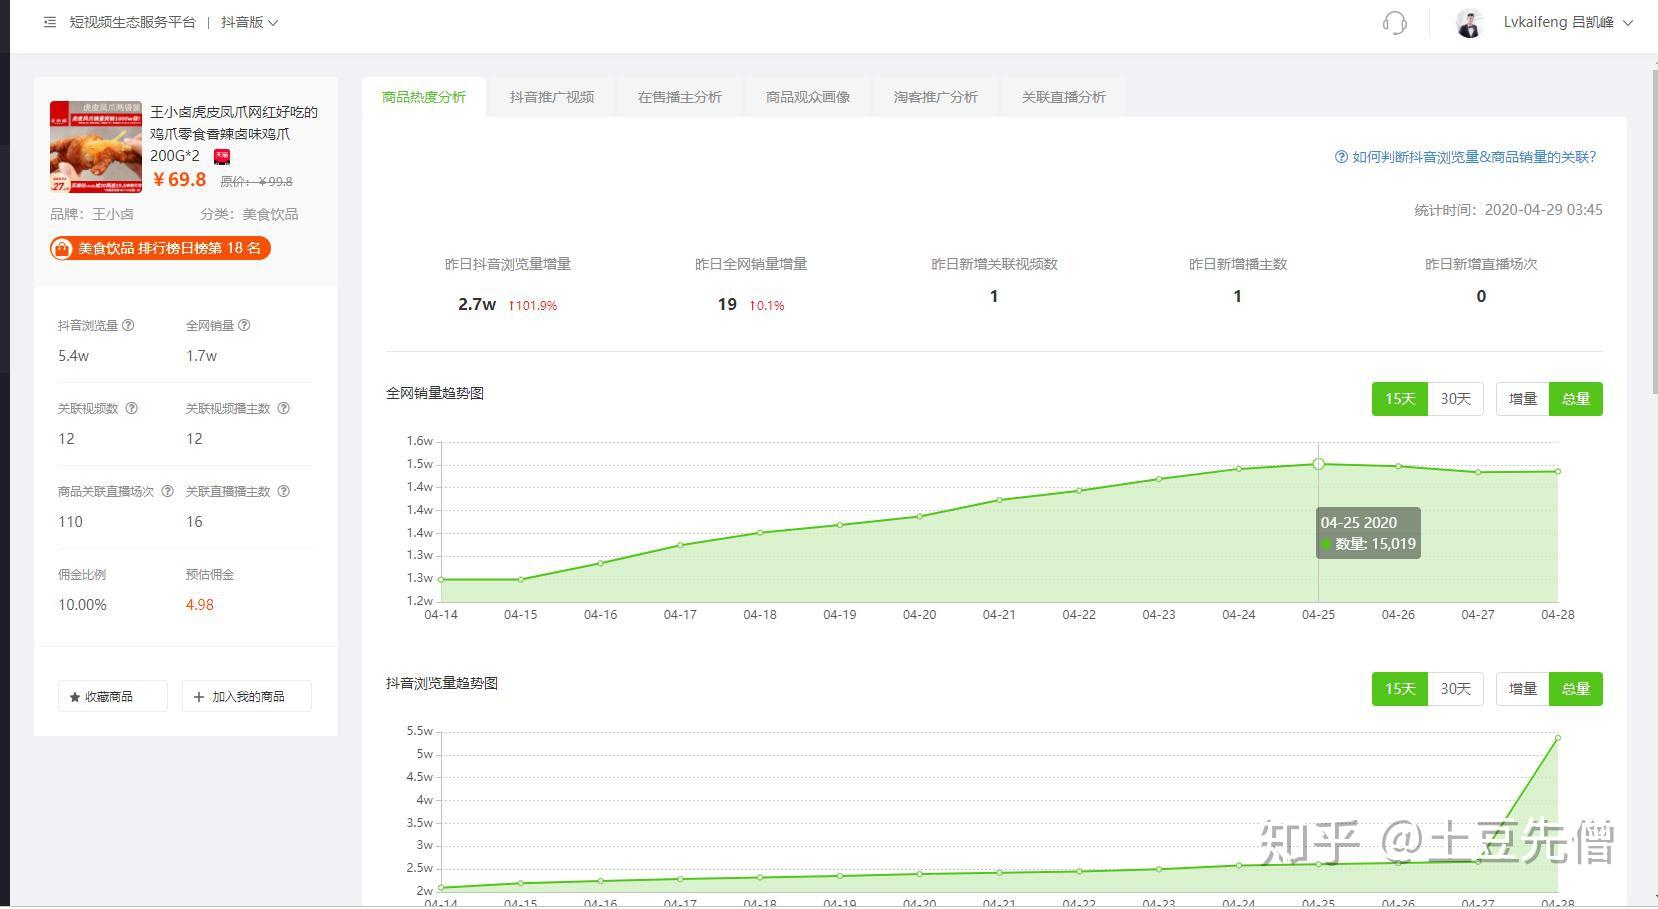Select the 关联直播分析 tab

click(1064, 97)
